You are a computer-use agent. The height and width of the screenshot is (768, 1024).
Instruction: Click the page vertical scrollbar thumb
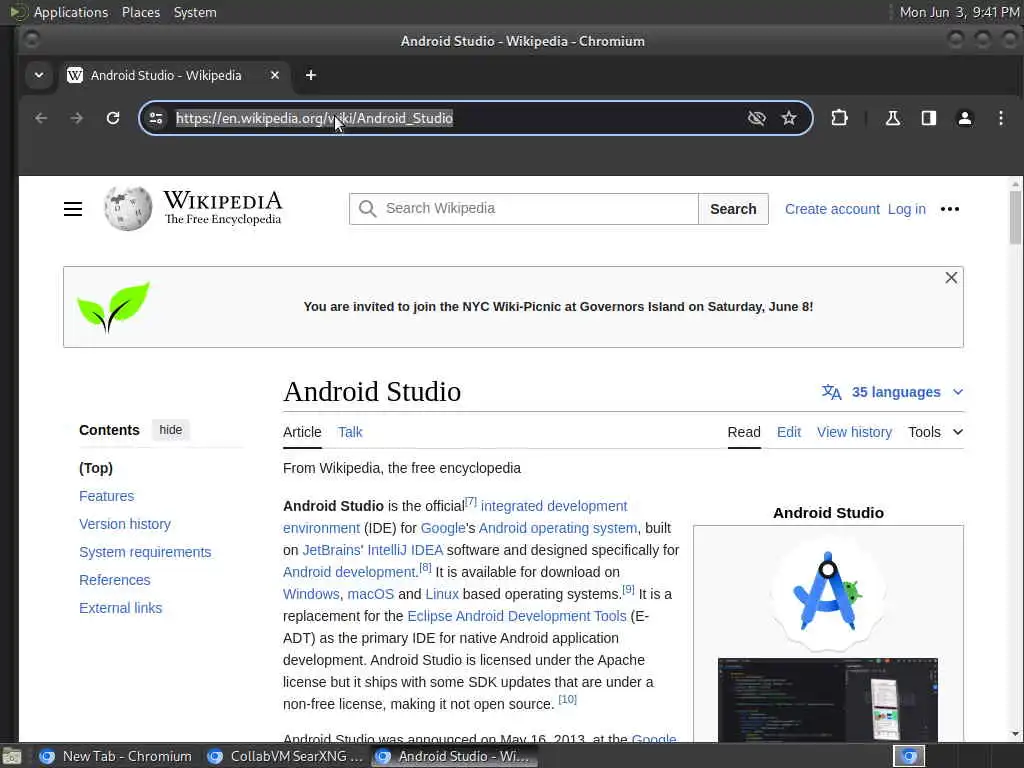[1015, 217]
